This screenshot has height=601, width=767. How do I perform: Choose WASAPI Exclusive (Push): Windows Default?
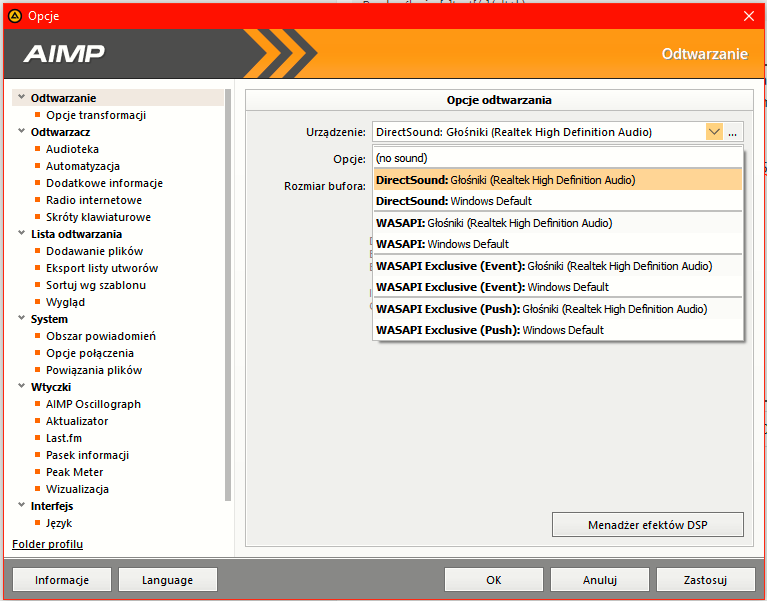click(558, 330)
